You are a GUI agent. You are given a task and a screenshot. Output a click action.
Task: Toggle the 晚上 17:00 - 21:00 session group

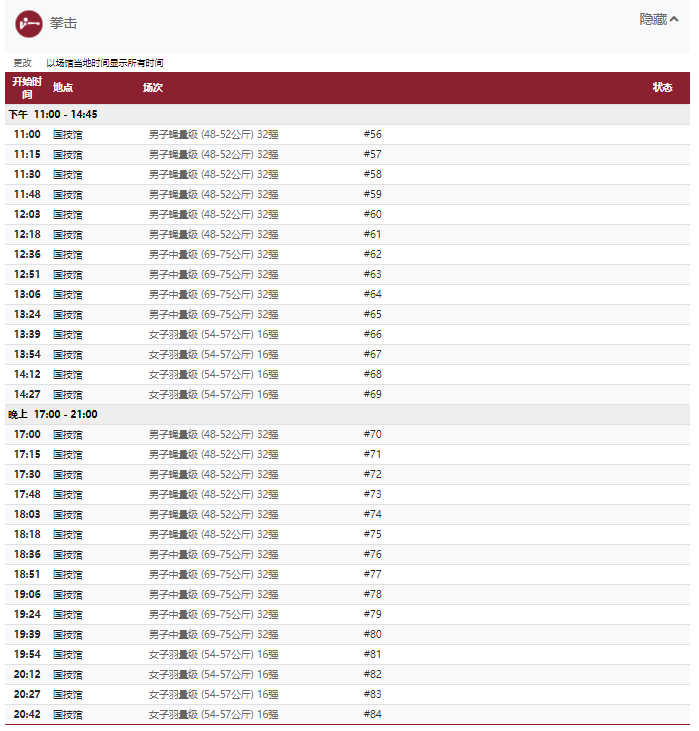347,414
